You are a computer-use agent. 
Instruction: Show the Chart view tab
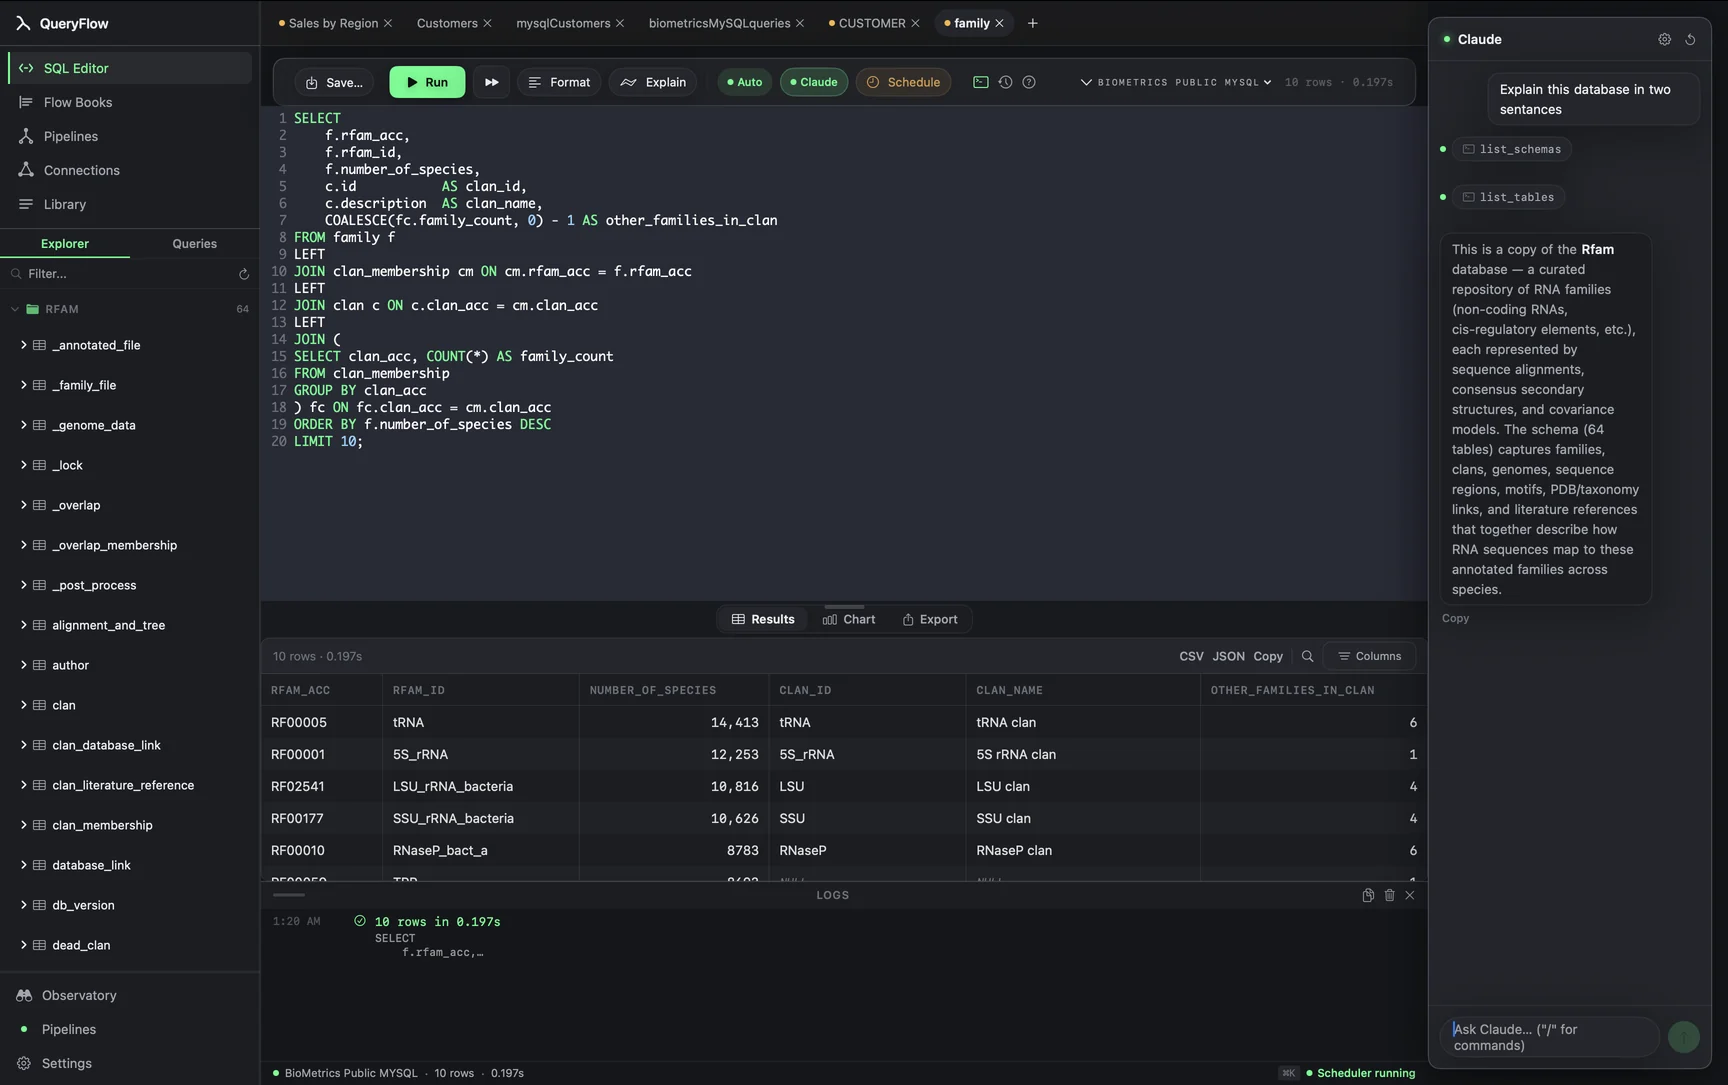(x=849, y=619)
